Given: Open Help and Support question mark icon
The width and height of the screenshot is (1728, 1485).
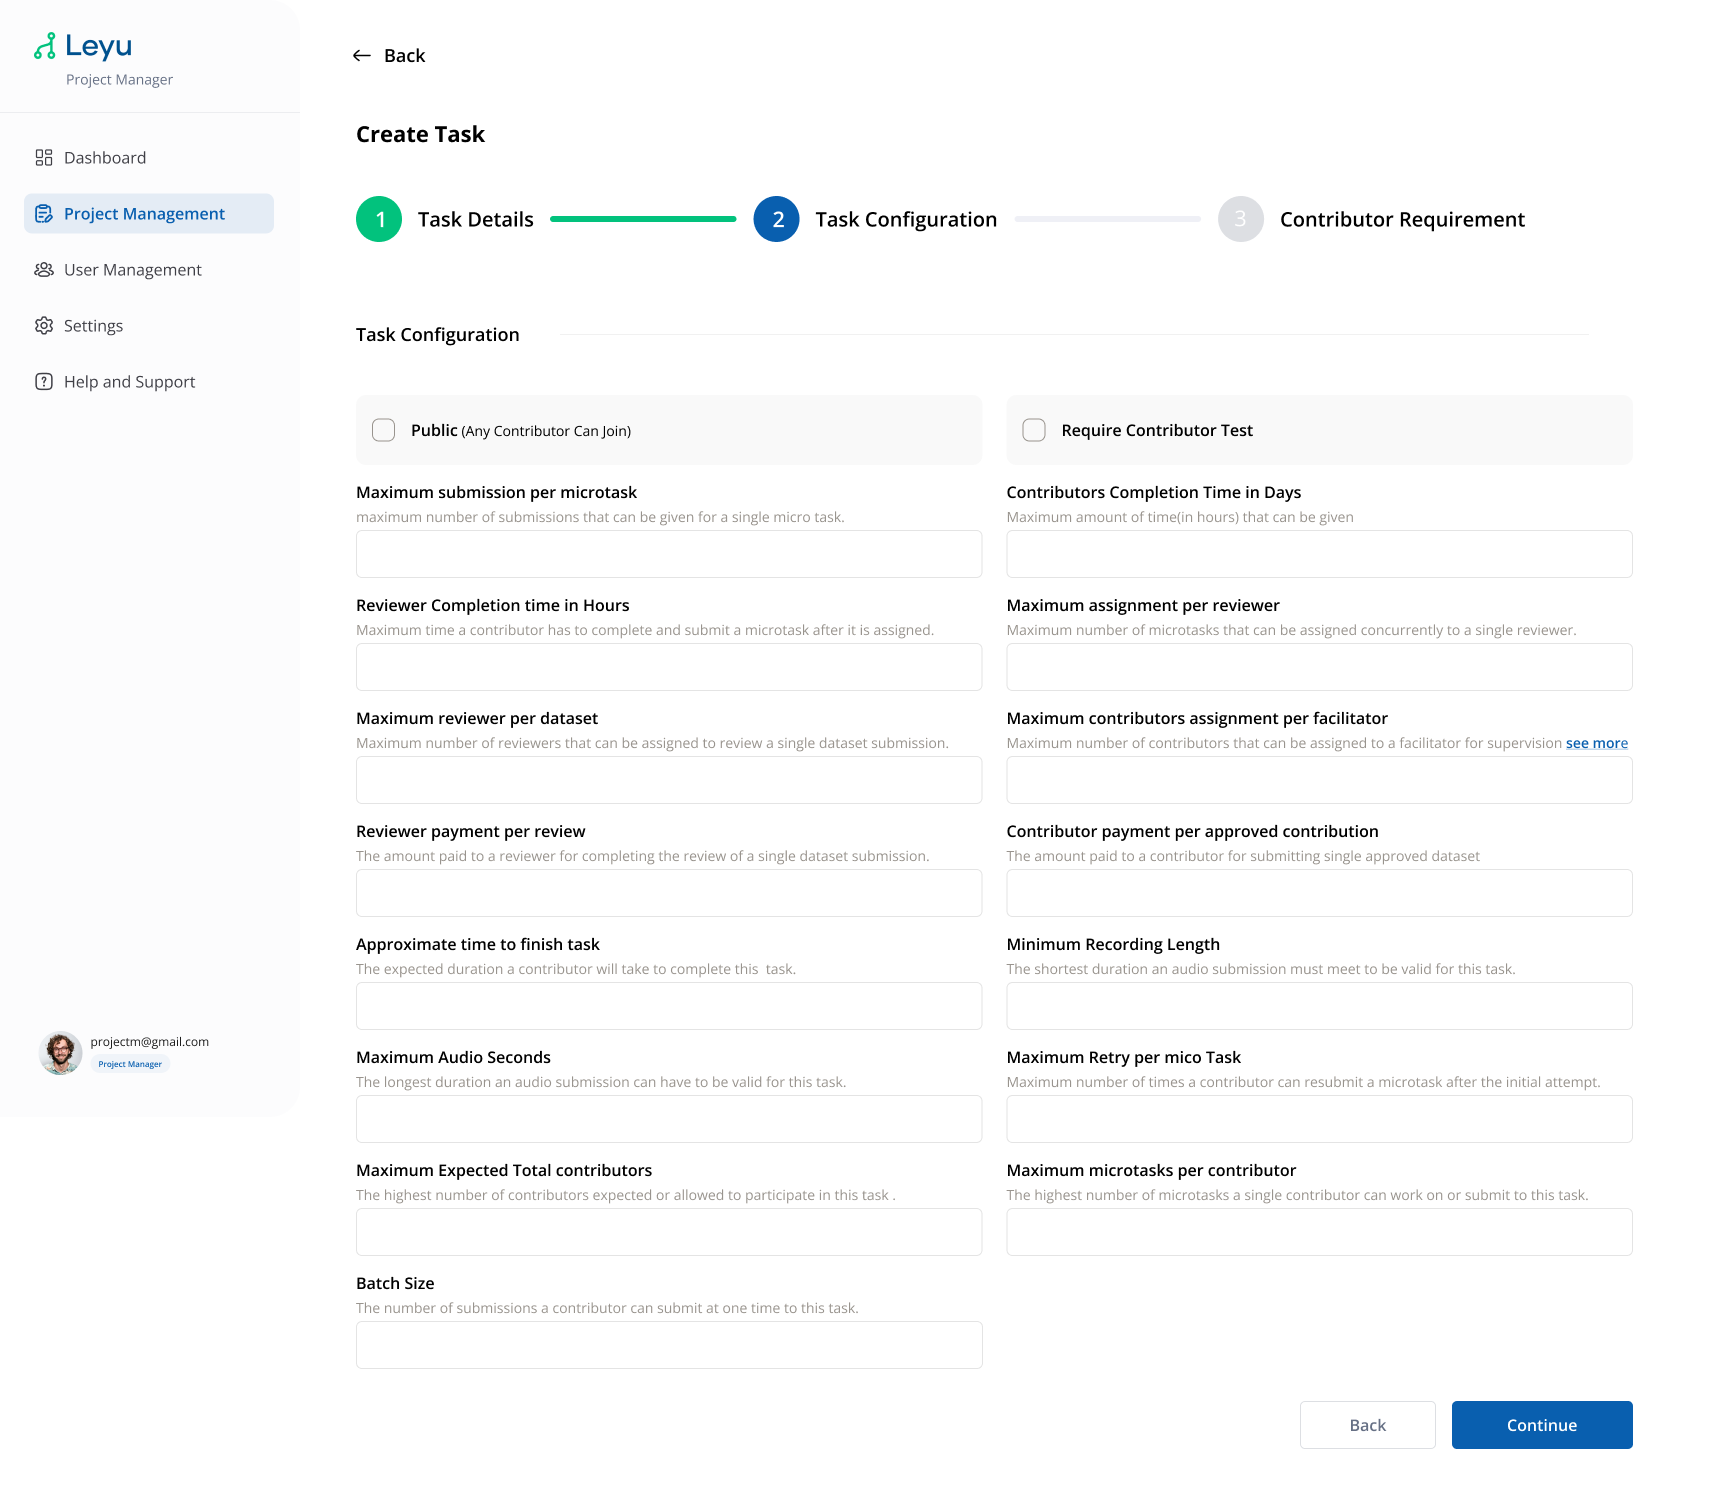Looking at the screenshot, I should [44, 381].
